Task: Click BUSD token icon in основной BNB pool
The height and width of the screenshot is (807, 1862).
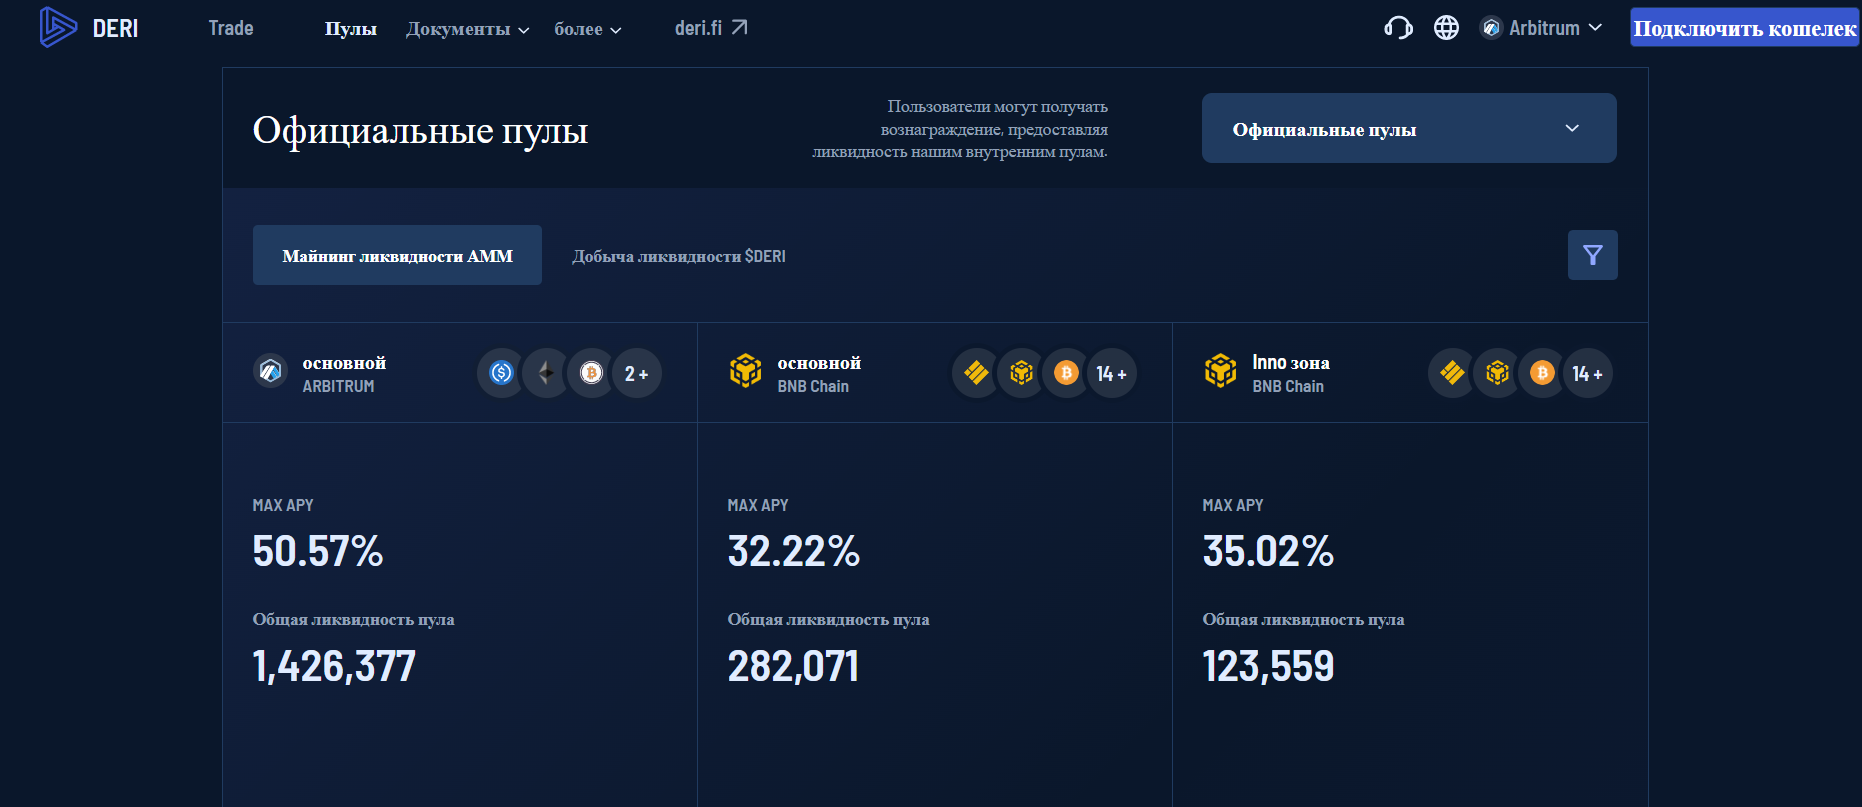Action: pyautogui.click(x=976, y=373)
